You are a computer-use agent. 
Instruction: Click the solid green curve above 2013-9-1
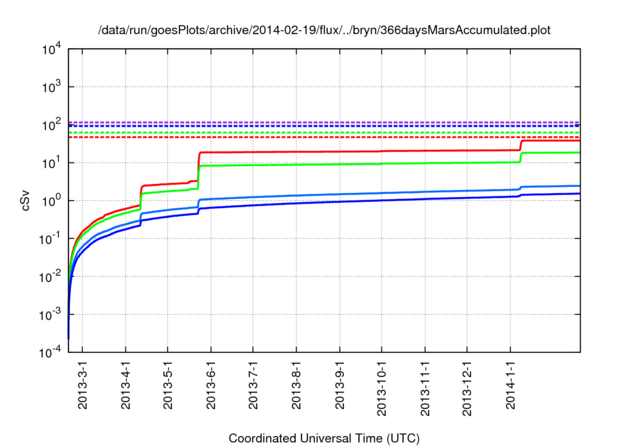tap(340, 164)
